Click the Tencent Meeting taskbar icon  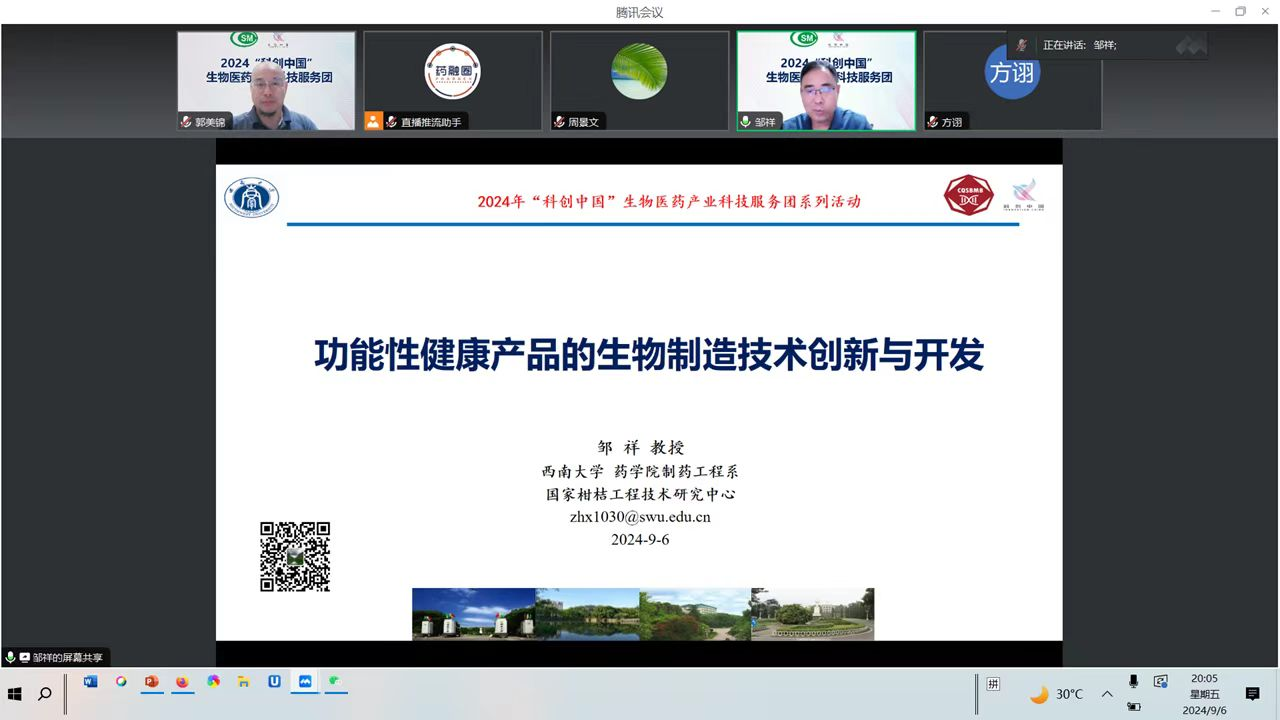(x=305, y=682)
